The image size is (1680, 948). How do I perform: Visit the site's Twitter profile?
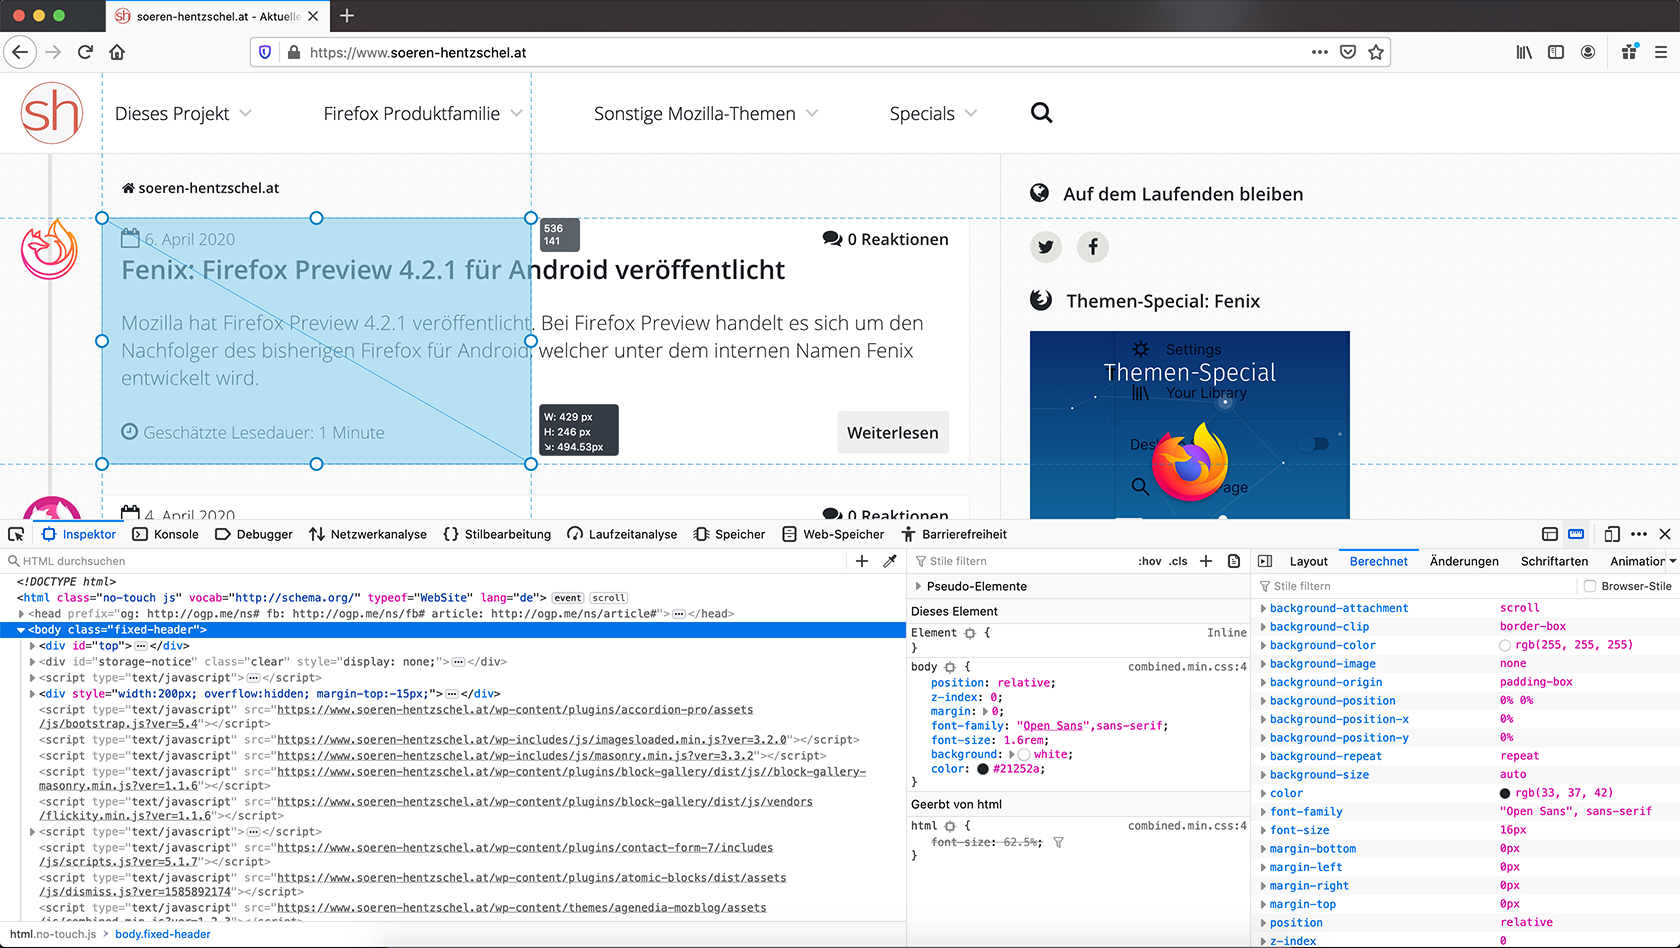(x=1046, y=247)
